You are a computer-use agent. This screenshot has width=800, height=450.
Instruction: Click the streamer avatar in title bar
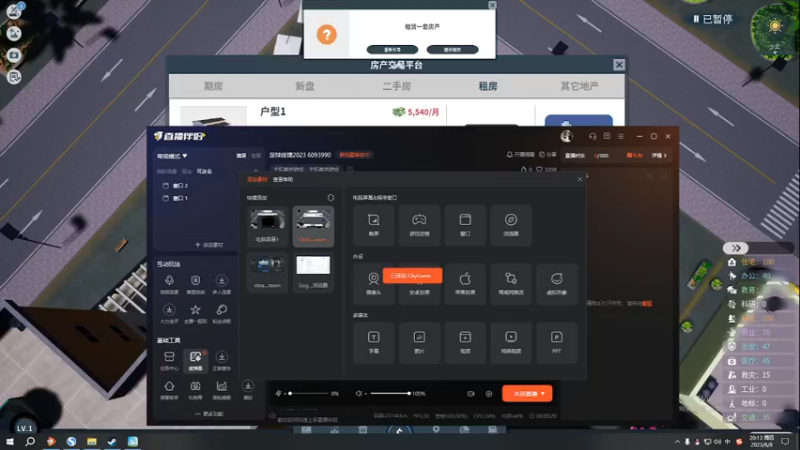566,136
